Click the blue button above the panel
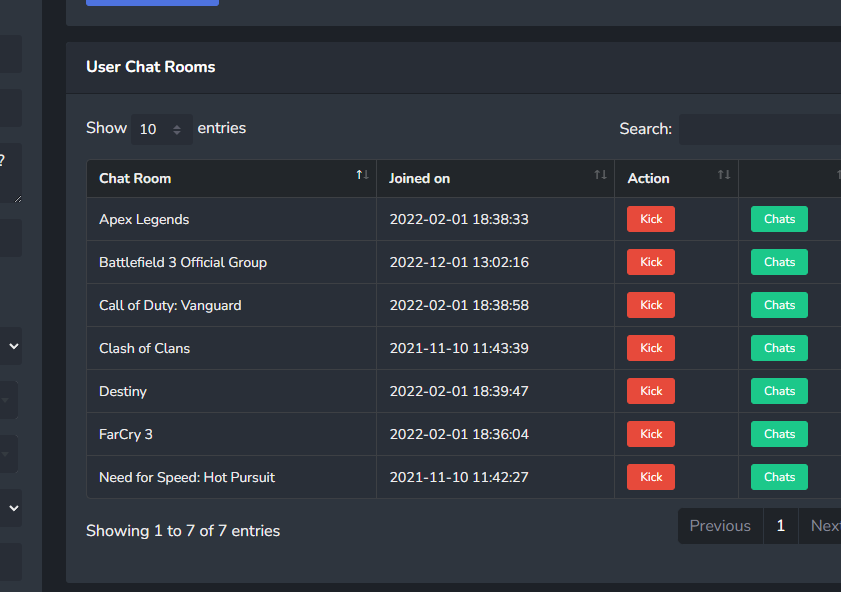The width and height of the screenshot is (841, 592). (152, 2)
